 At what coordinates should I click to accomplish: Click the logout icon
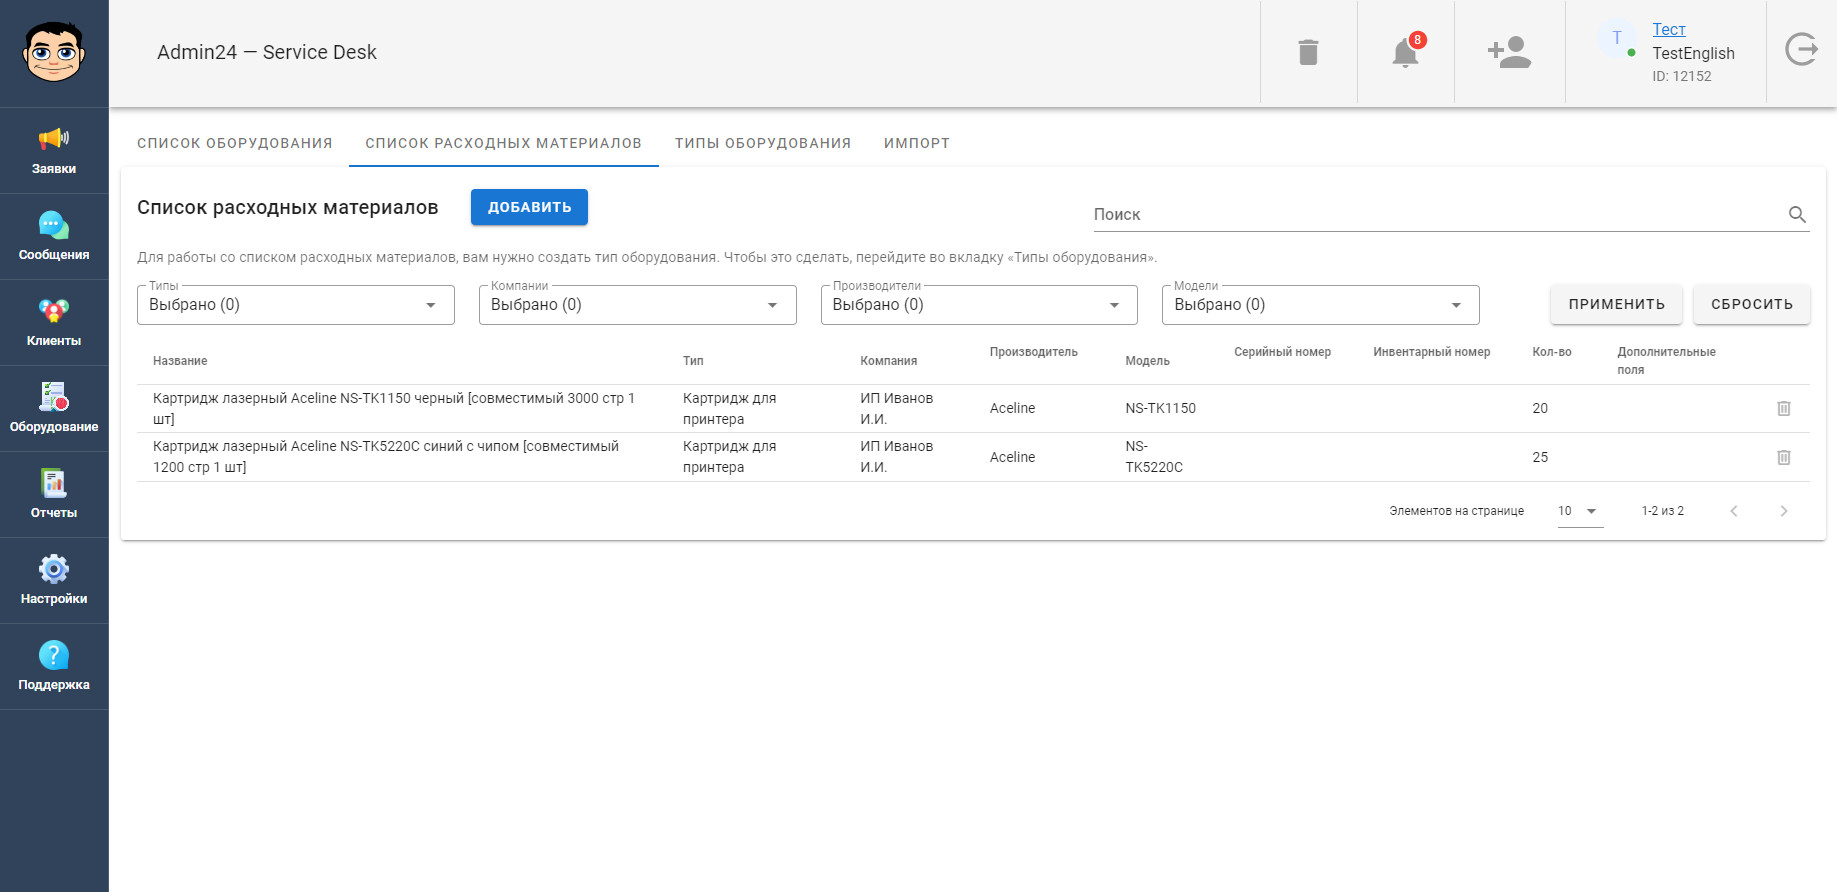(x=1801, y=49)
